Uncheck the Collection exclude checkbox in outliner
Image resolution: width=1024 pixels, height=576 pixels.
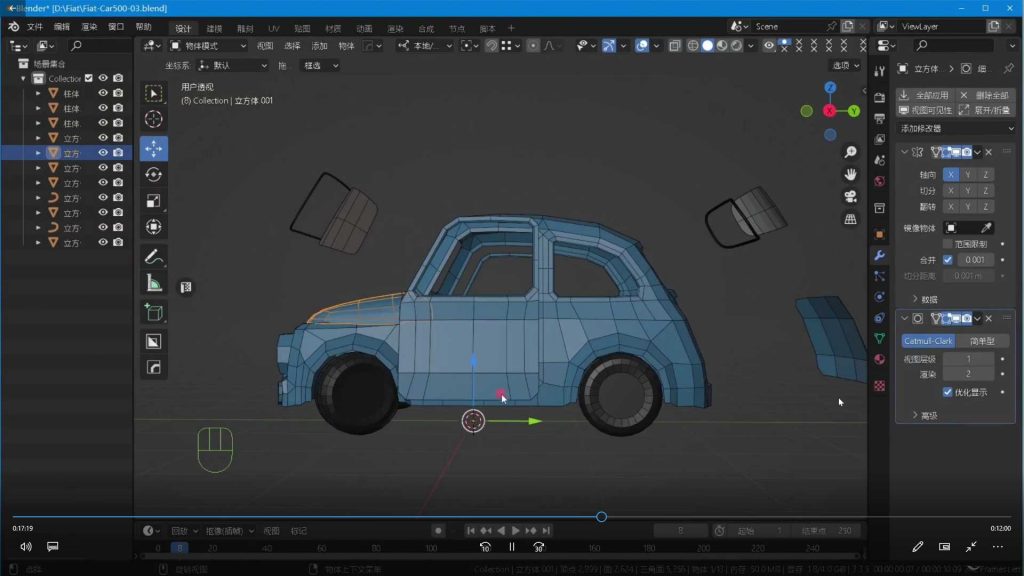click(89, 78)
